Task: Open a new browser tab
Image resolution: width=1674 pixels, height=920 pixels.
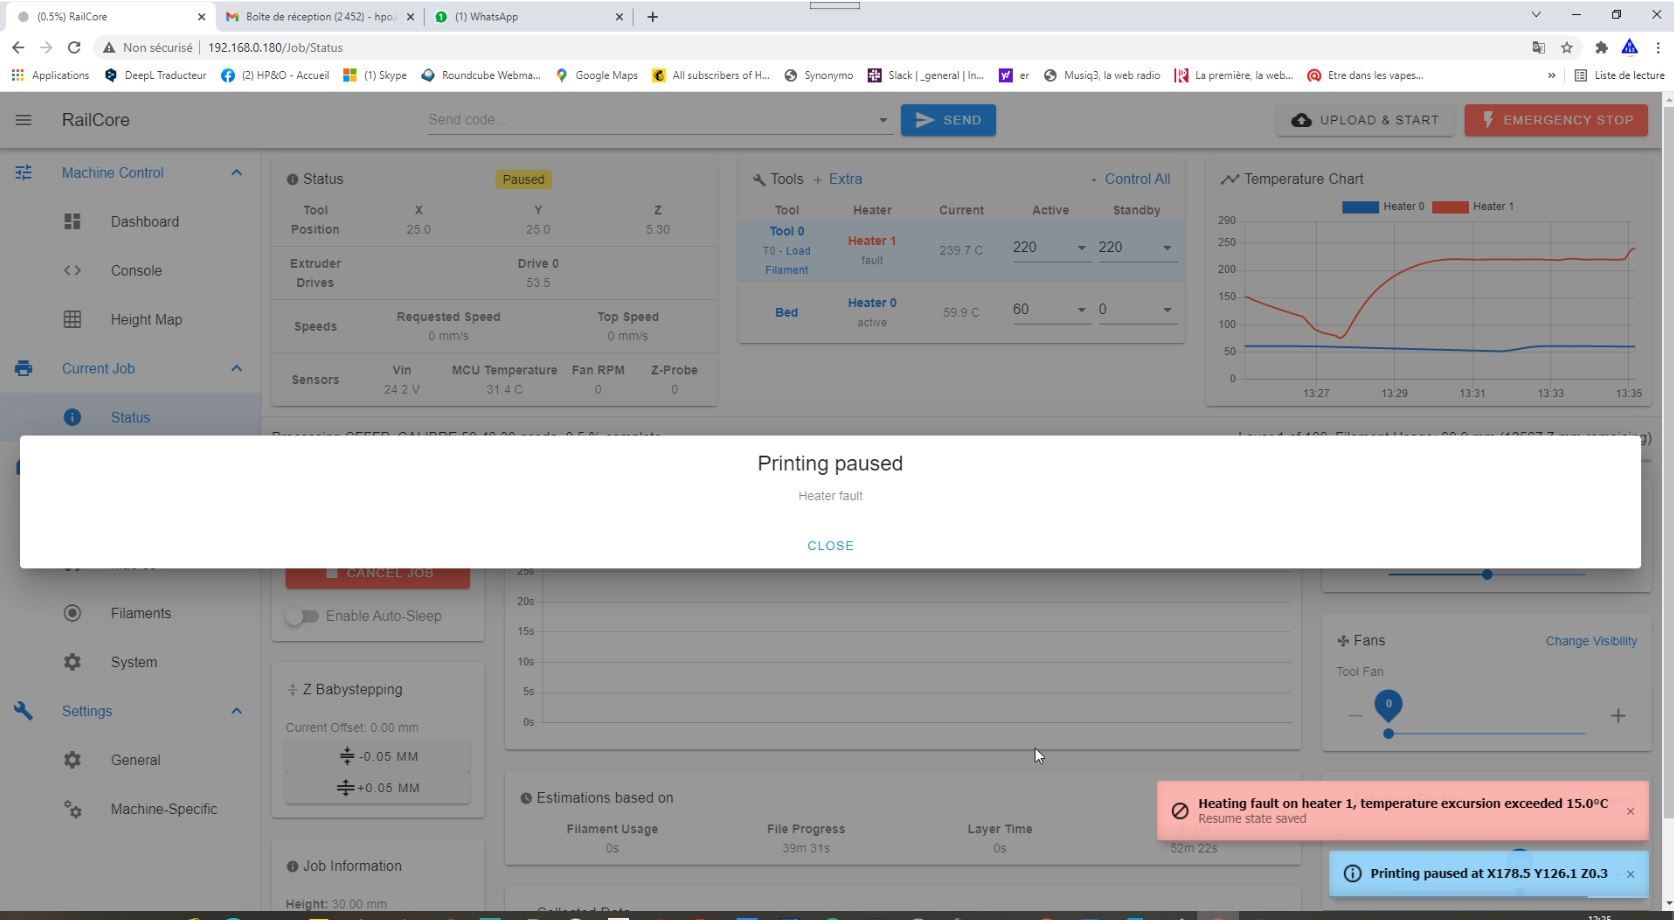Action: (x=652, y=16)
